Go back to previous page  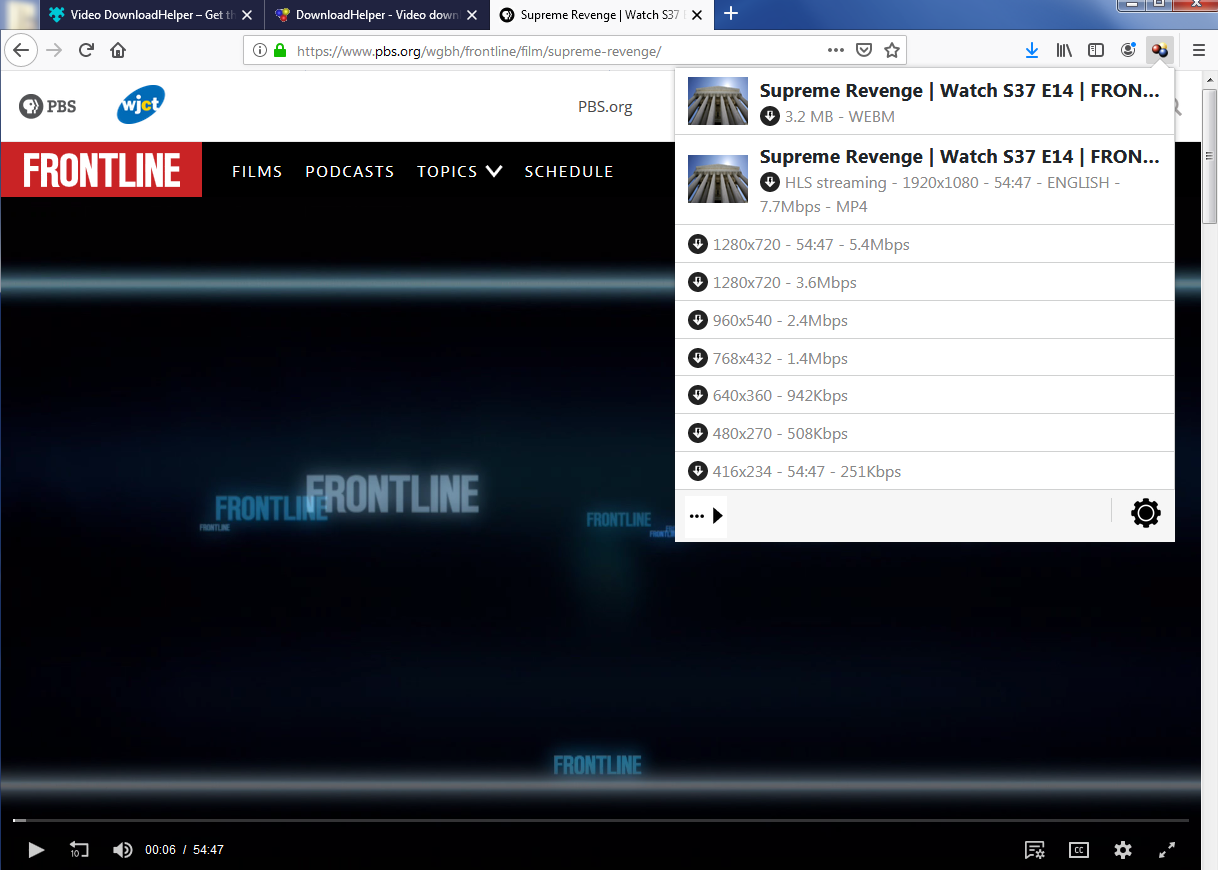point(21,50)
